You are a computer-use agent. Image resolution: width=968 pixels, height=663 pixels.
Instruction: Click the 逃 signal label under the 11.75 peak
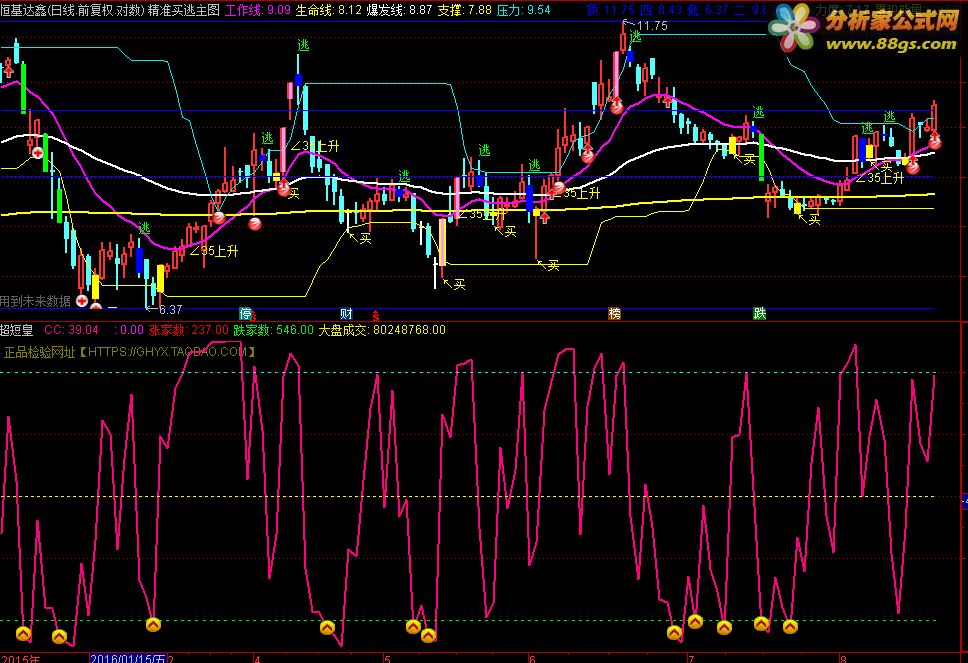(x=635, y=38)
